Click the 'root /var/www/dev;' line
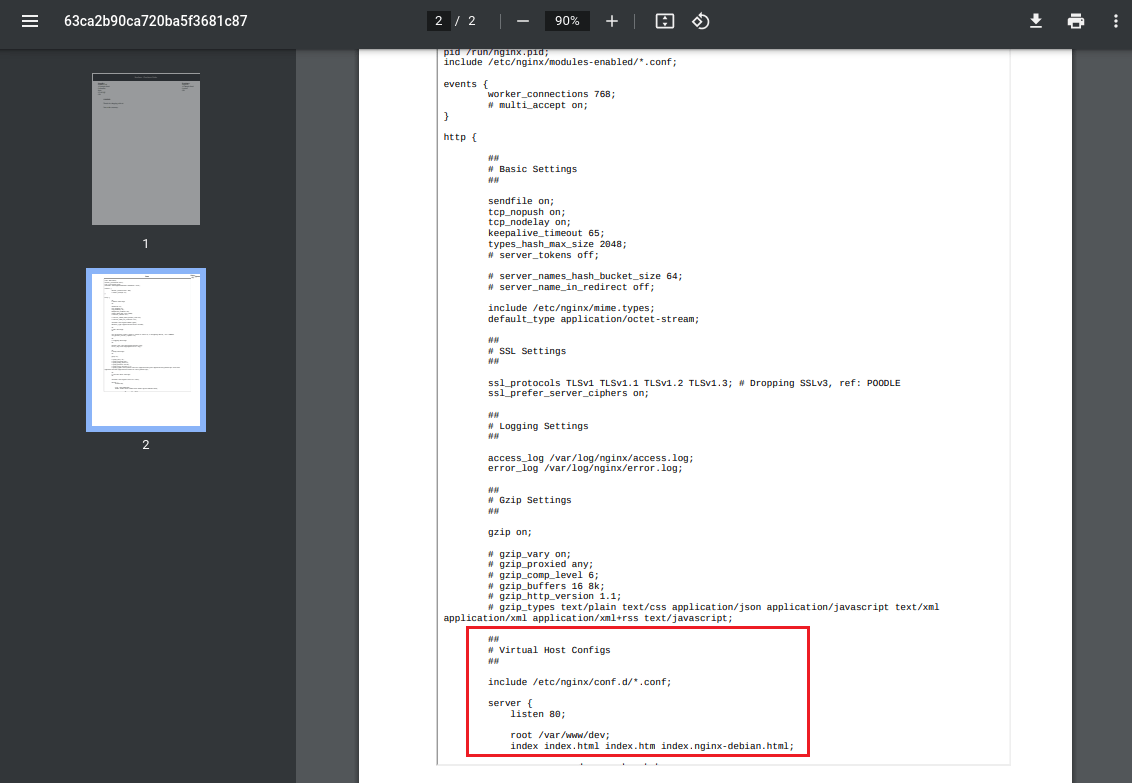Image resolution: width=1132 pixels, height=783 pixels. click(x=560, y=735)
